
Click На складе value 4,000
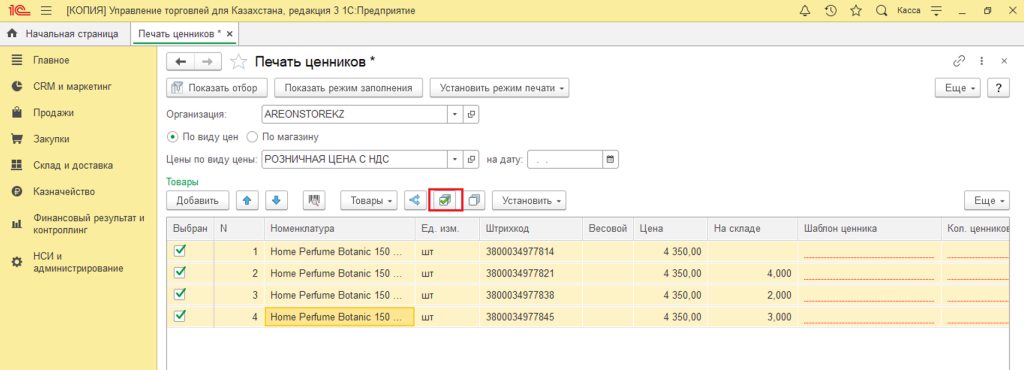pyautogui.click(x=752, y=273)
